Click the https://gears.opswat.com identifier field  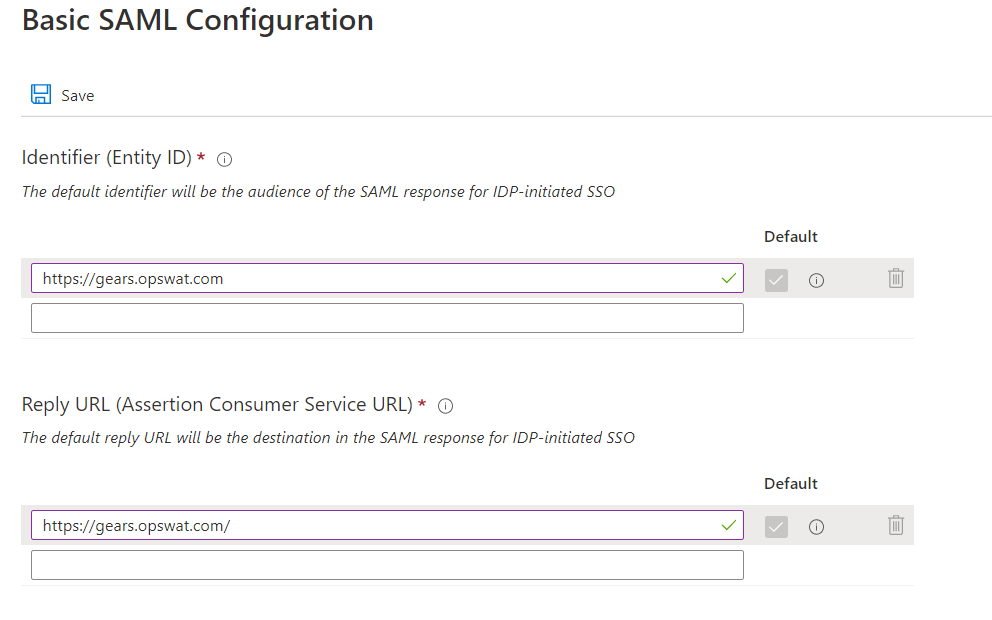[x=387, y=278]
